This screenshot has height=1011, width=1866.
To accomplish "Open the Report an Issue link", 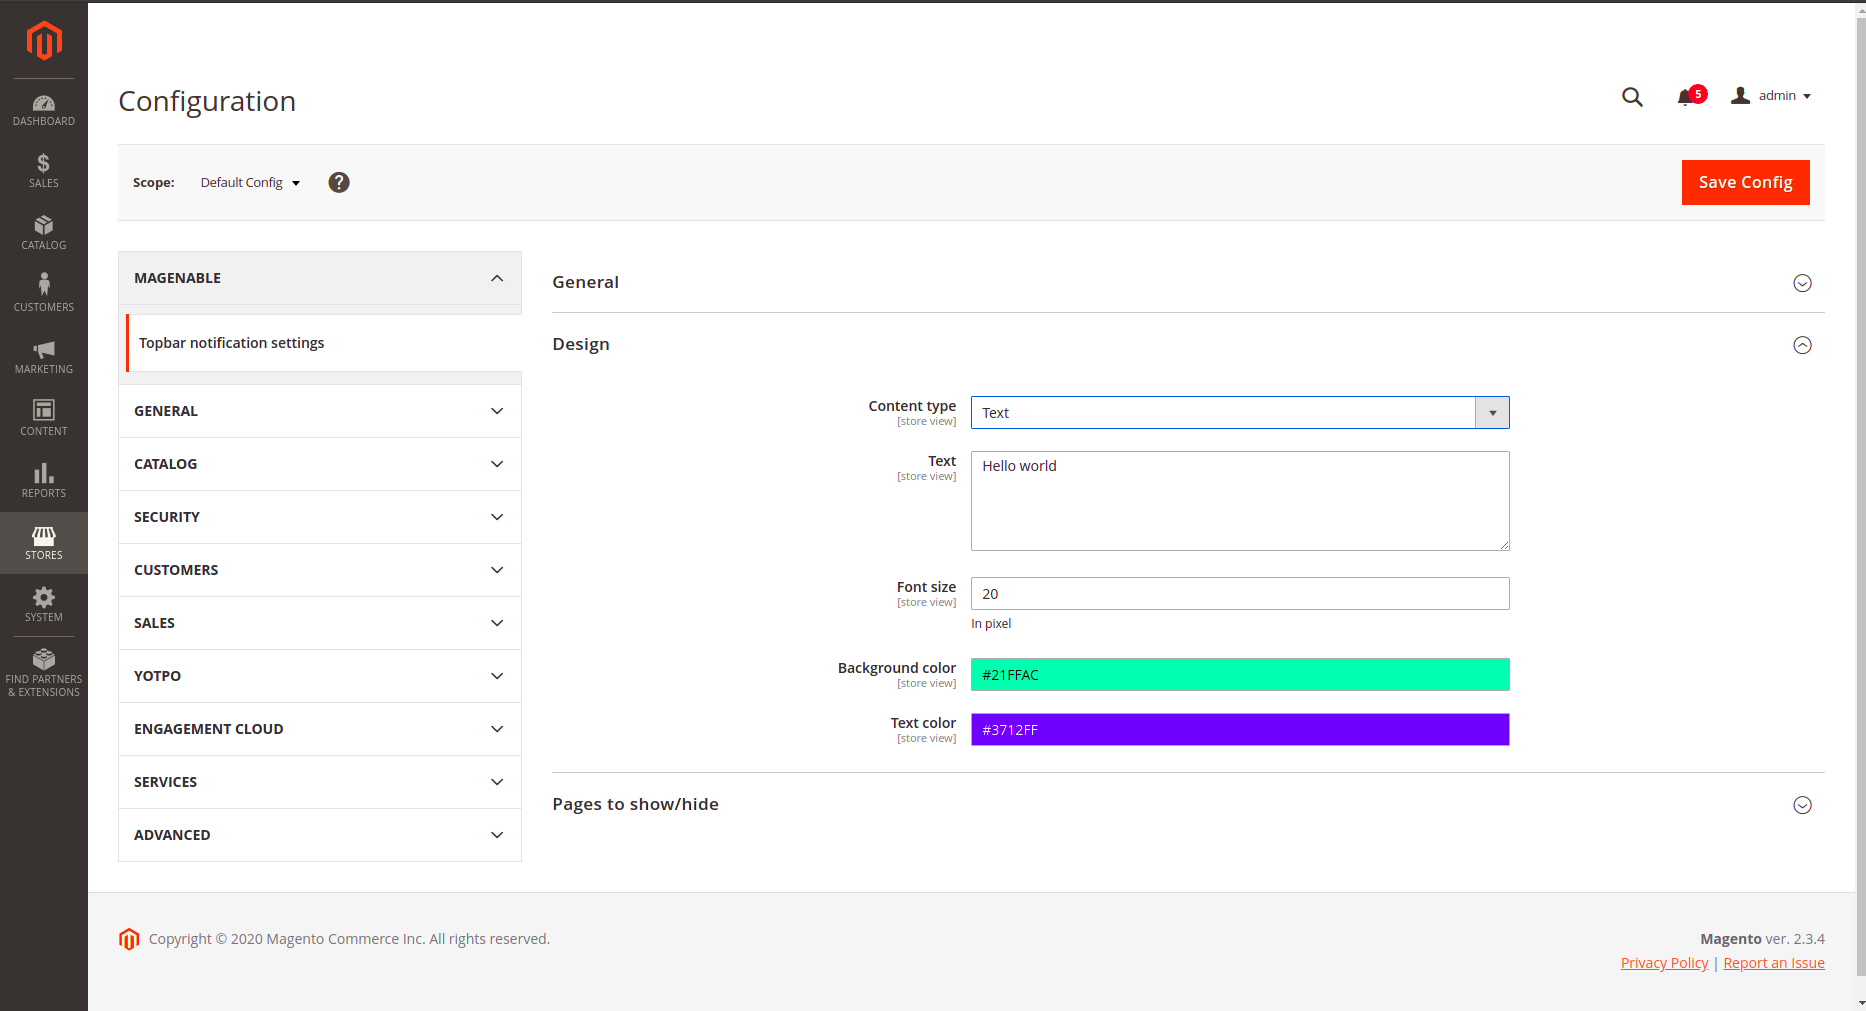I will (x=1774, y=963).
